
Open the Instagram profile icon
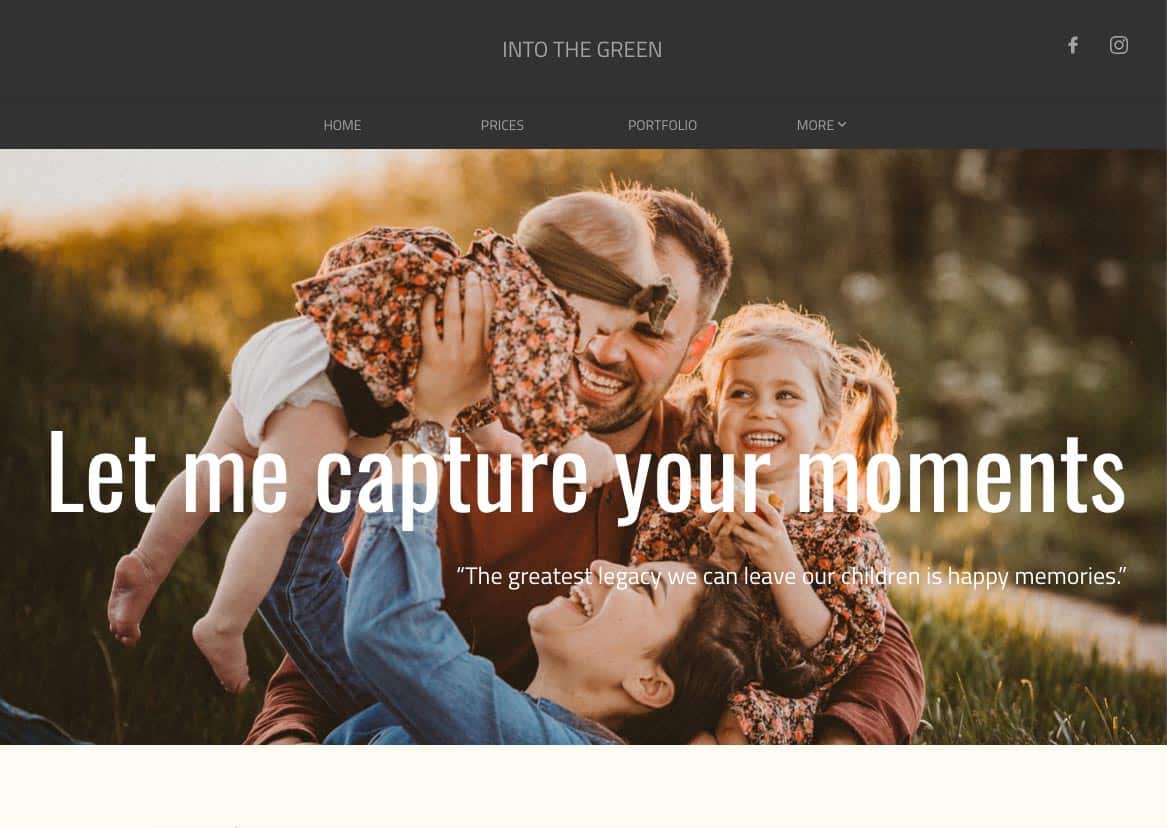[1119, 45]
